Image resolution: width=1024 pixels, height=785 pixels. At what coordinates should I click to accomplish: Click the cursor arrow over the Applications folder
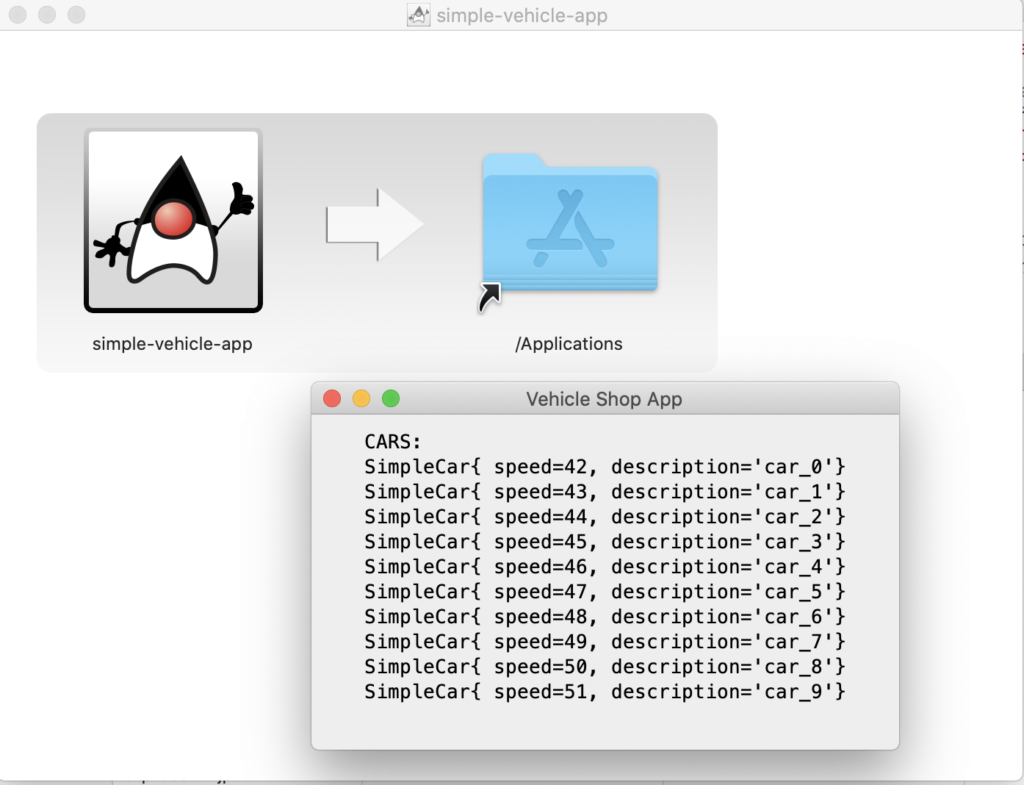490,297
